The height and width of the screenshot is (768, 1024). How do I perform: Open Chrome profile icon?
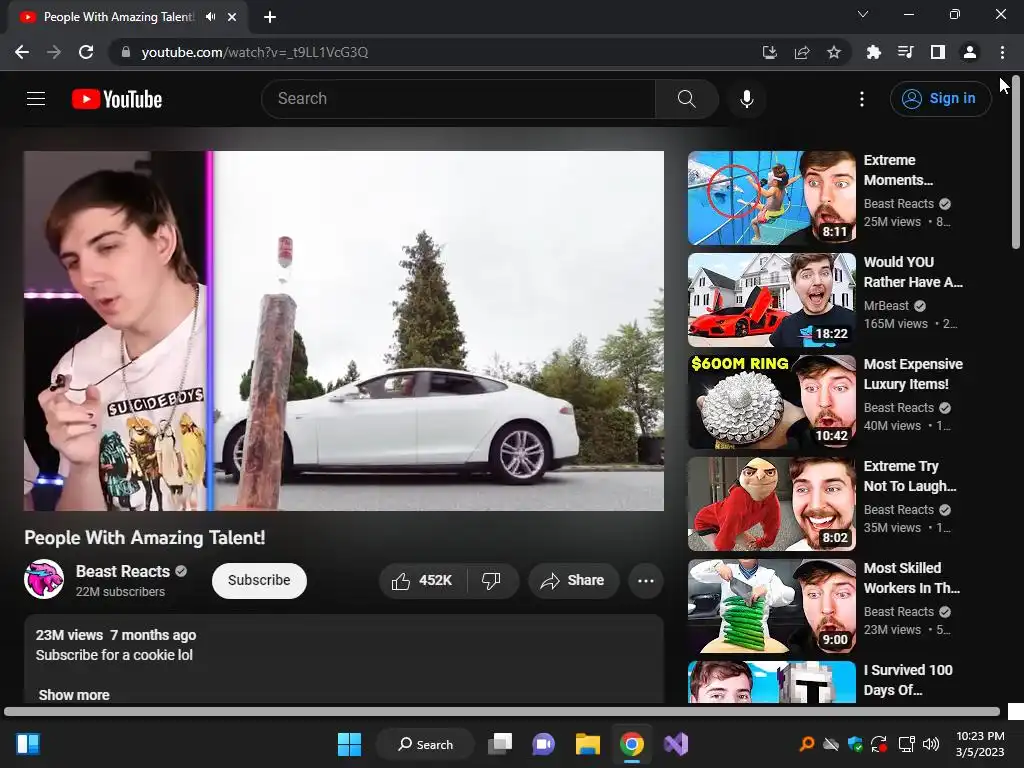point(970,52)
